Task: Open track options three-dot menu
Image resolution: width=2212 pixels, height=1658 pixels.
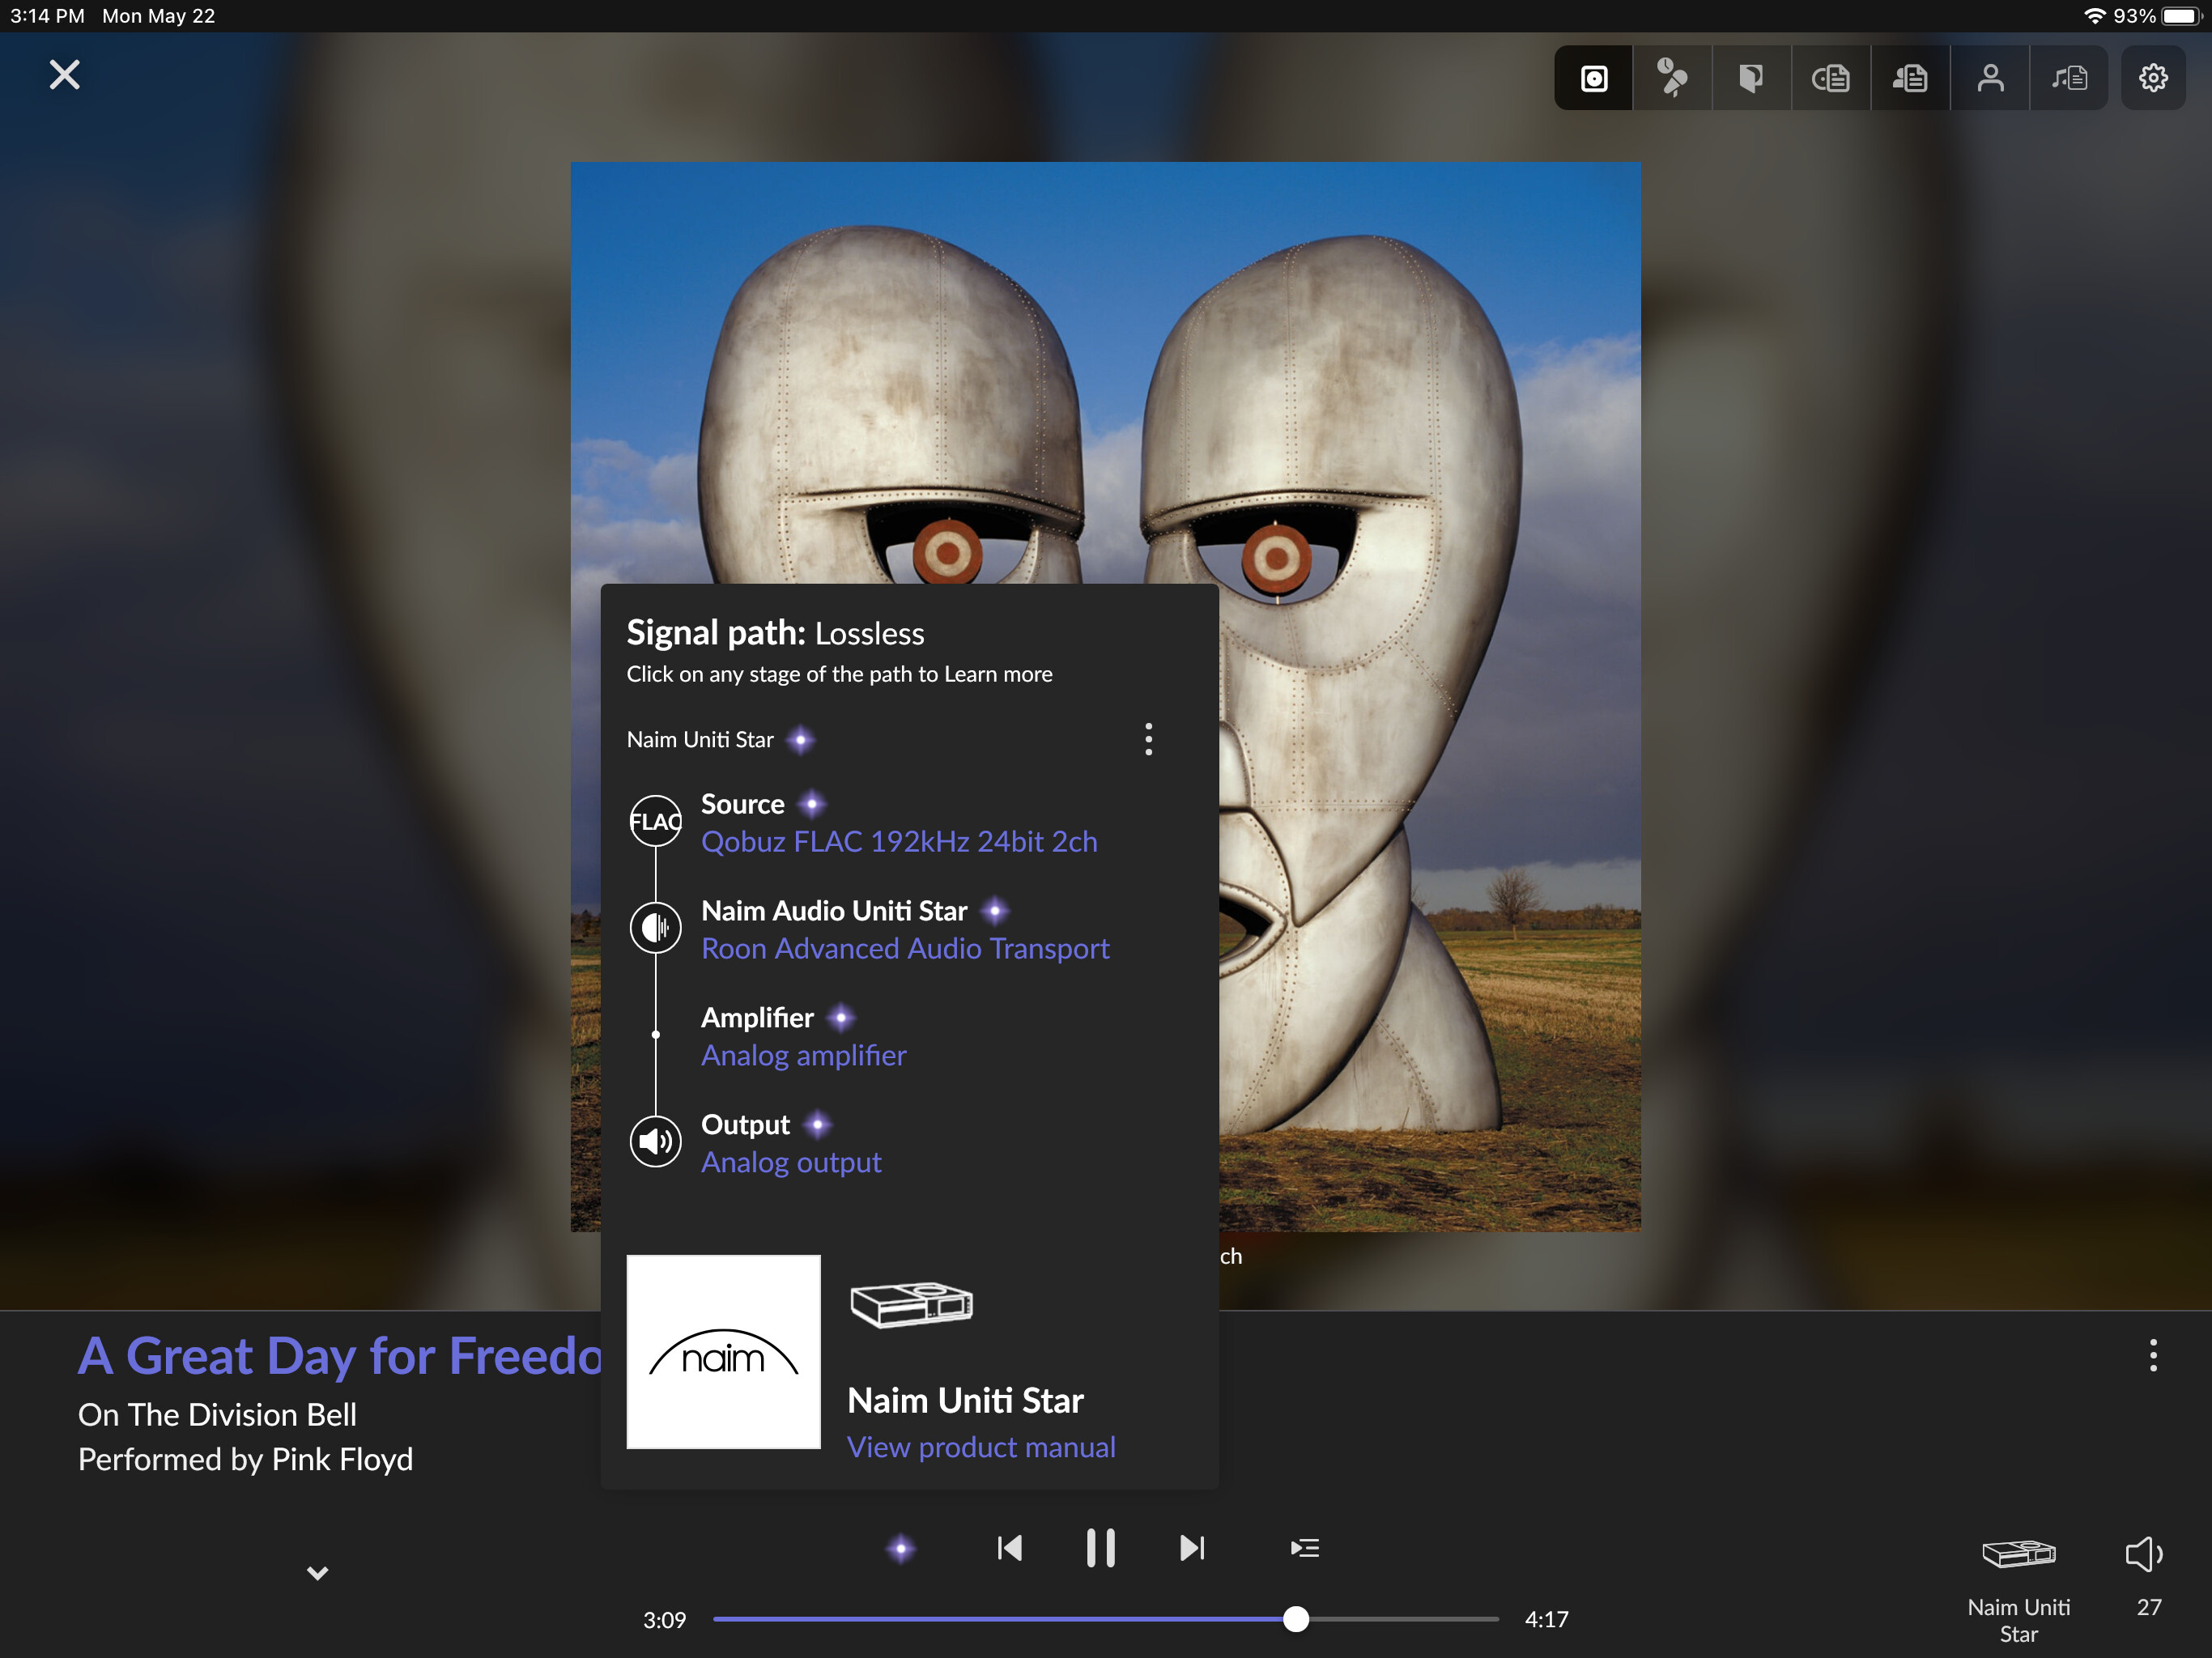Action: click(x=2153, y=1356)
